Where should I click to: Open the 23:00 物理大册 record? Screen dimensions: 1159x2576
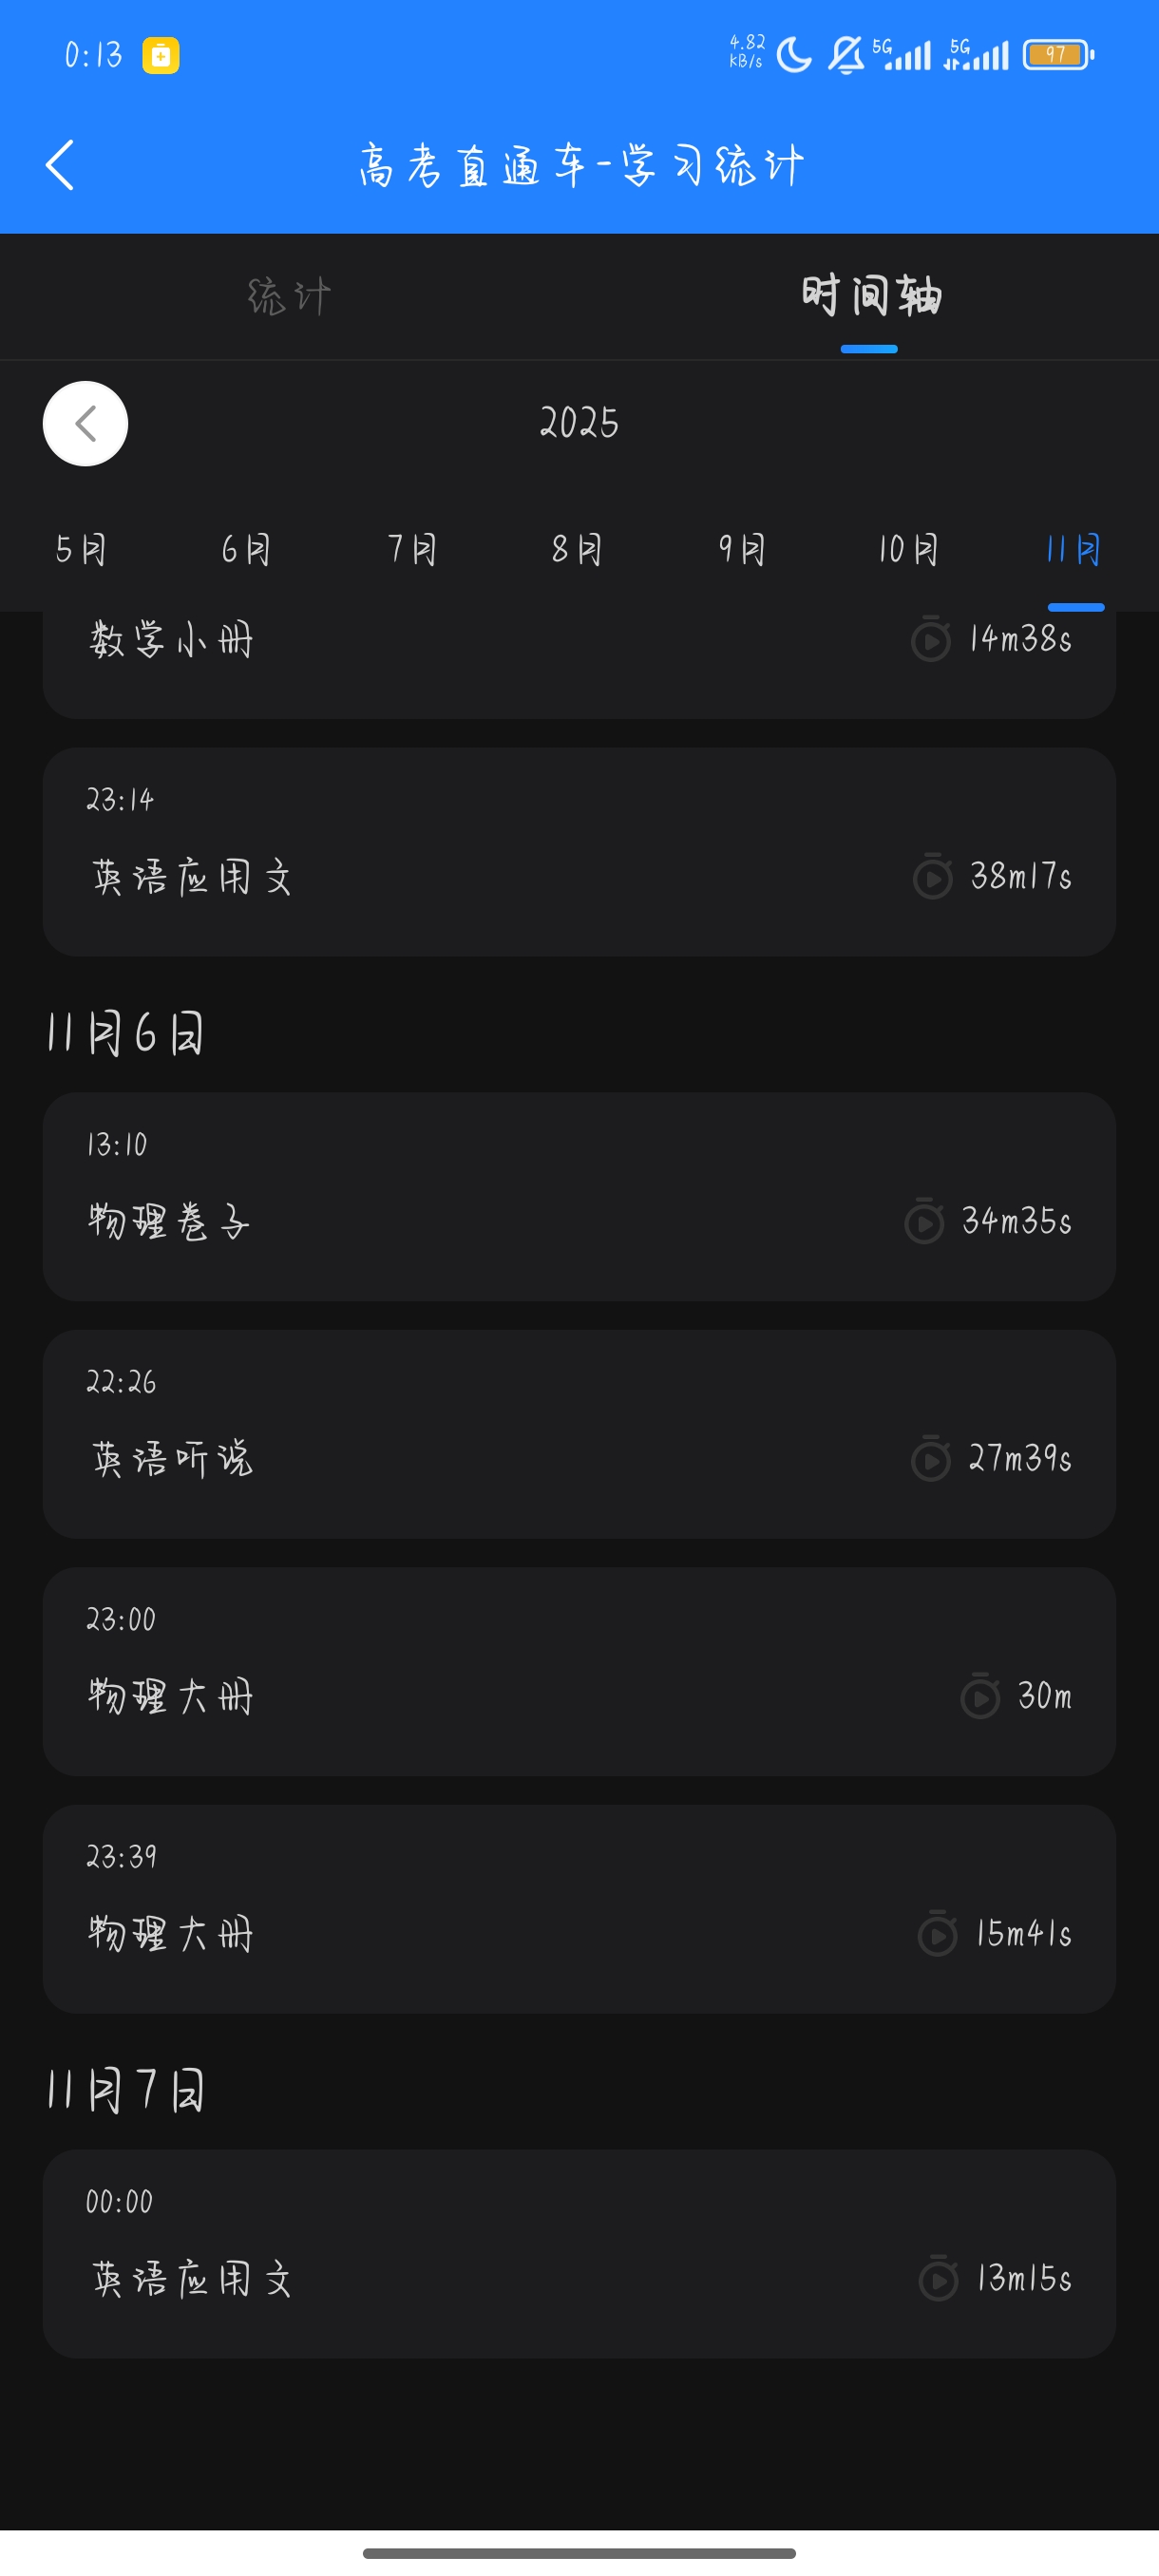click(579, 1671)
